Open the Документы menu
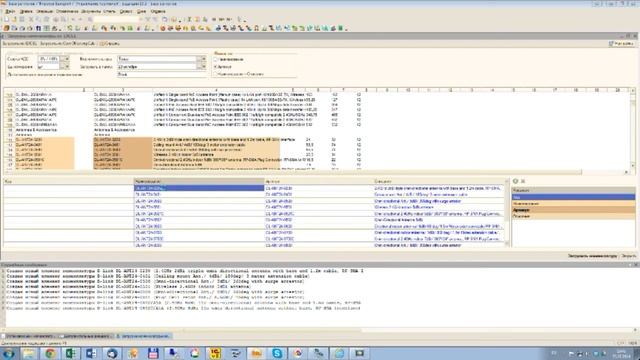 click(91, 11)
